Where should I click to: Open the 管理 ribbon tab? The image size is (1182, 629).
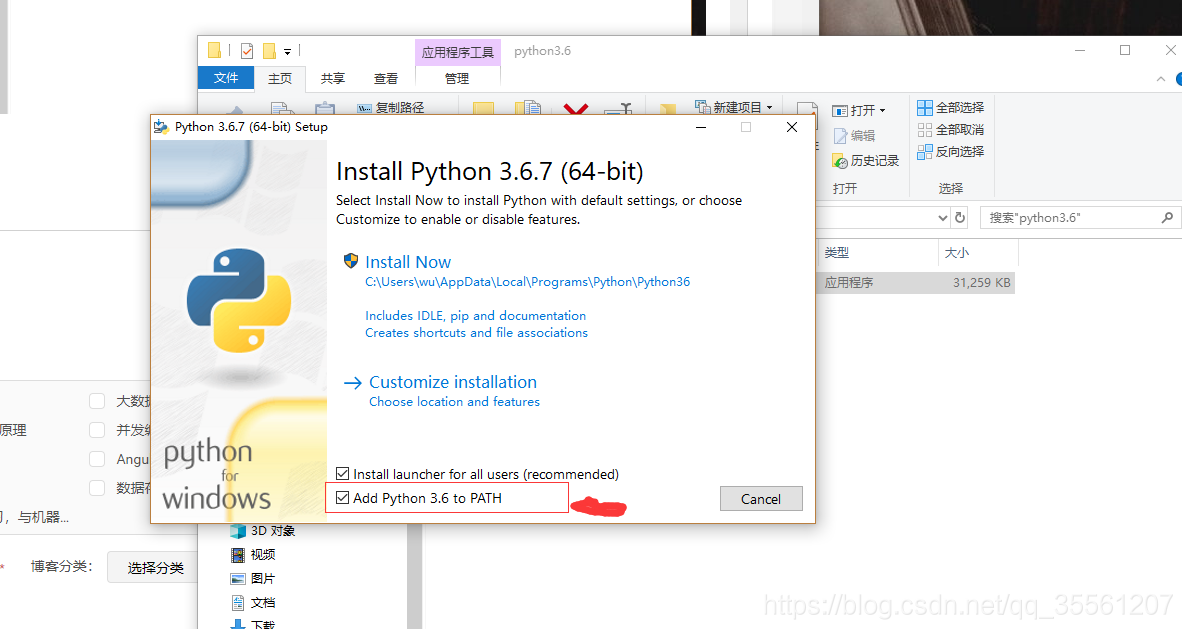coord(457,78)
